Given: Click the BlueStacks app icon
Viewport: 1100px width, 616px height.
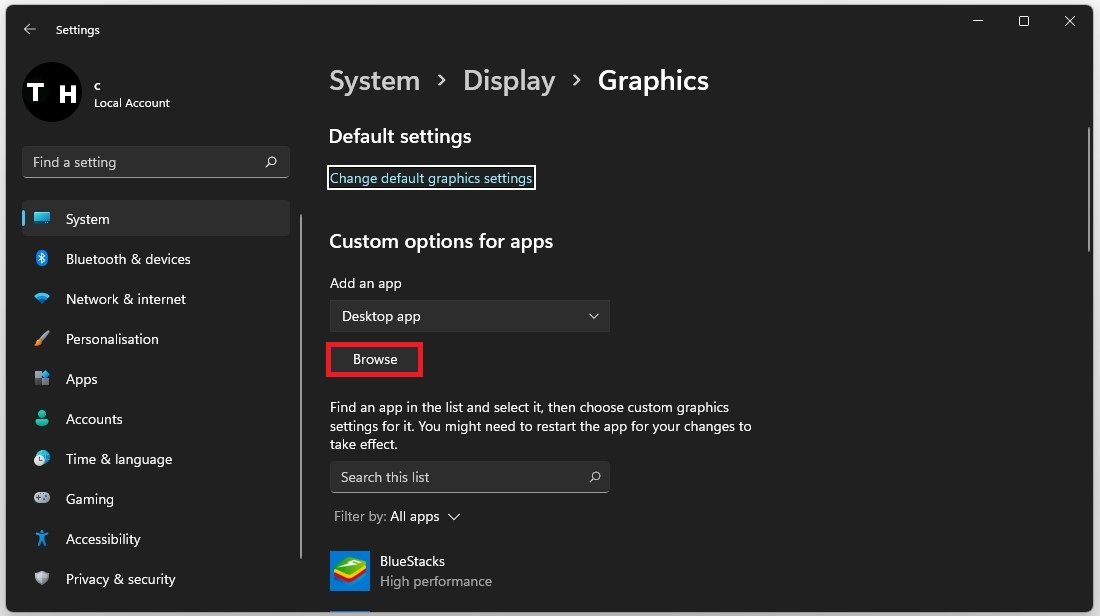Looking at the screenshot, I should tap(350, 571).
